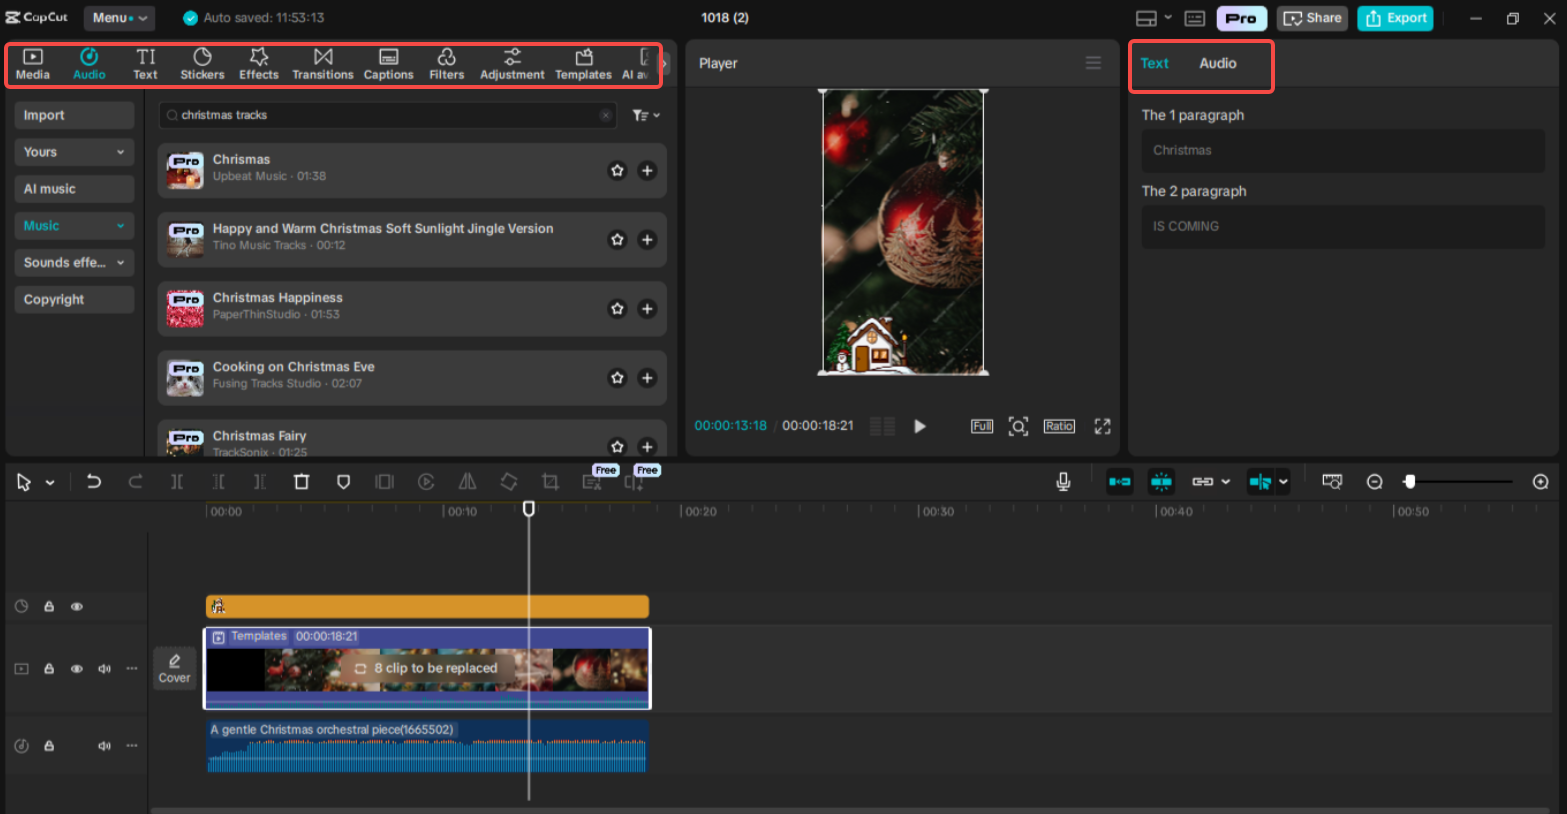Select the Effects panel
1567x814 pixels.
pyautogui.click(x=258, y=63)
